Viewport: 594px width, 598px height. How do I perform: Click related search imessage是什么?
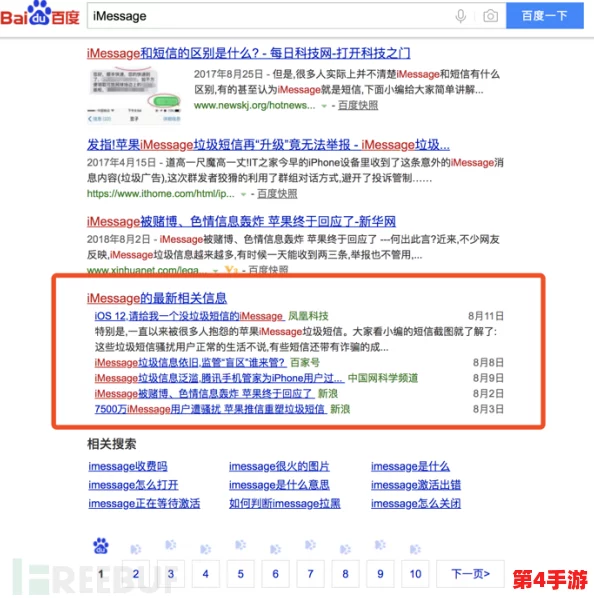pyautogui.click(x=410, y=466)
